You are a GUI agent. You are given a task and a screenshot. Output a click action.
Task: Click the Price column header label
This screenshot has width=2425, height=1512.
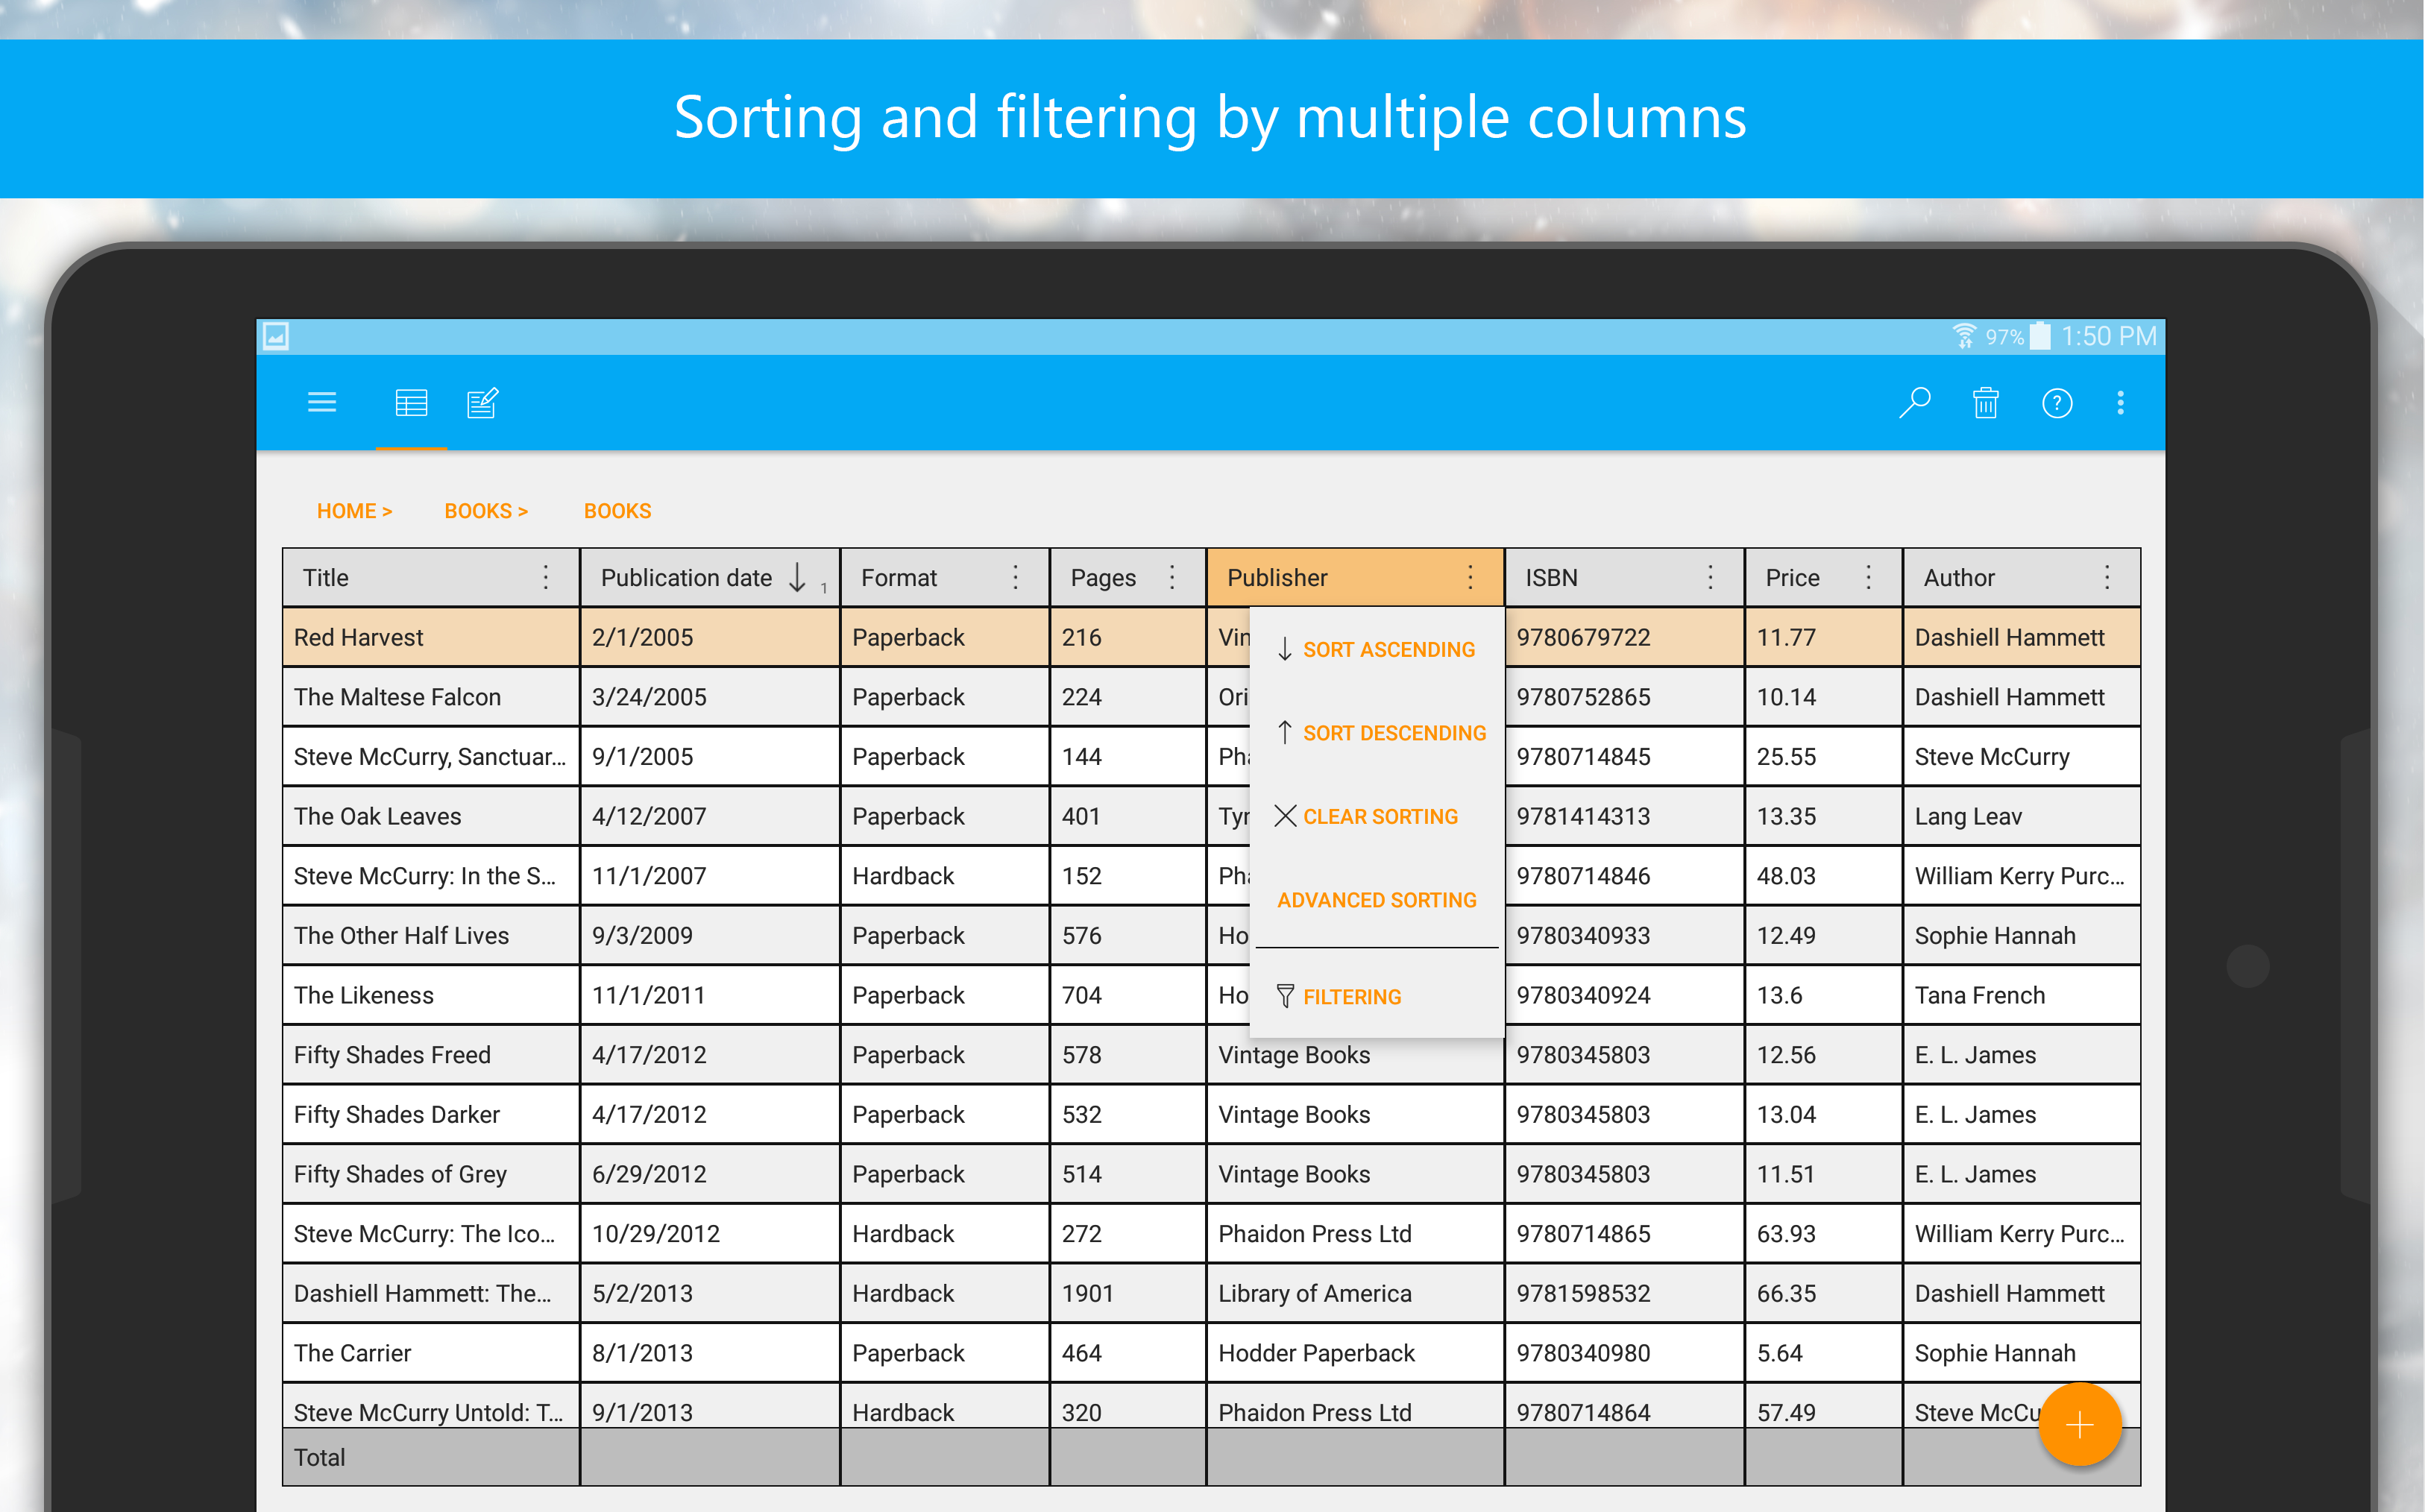pos(1792,578)
